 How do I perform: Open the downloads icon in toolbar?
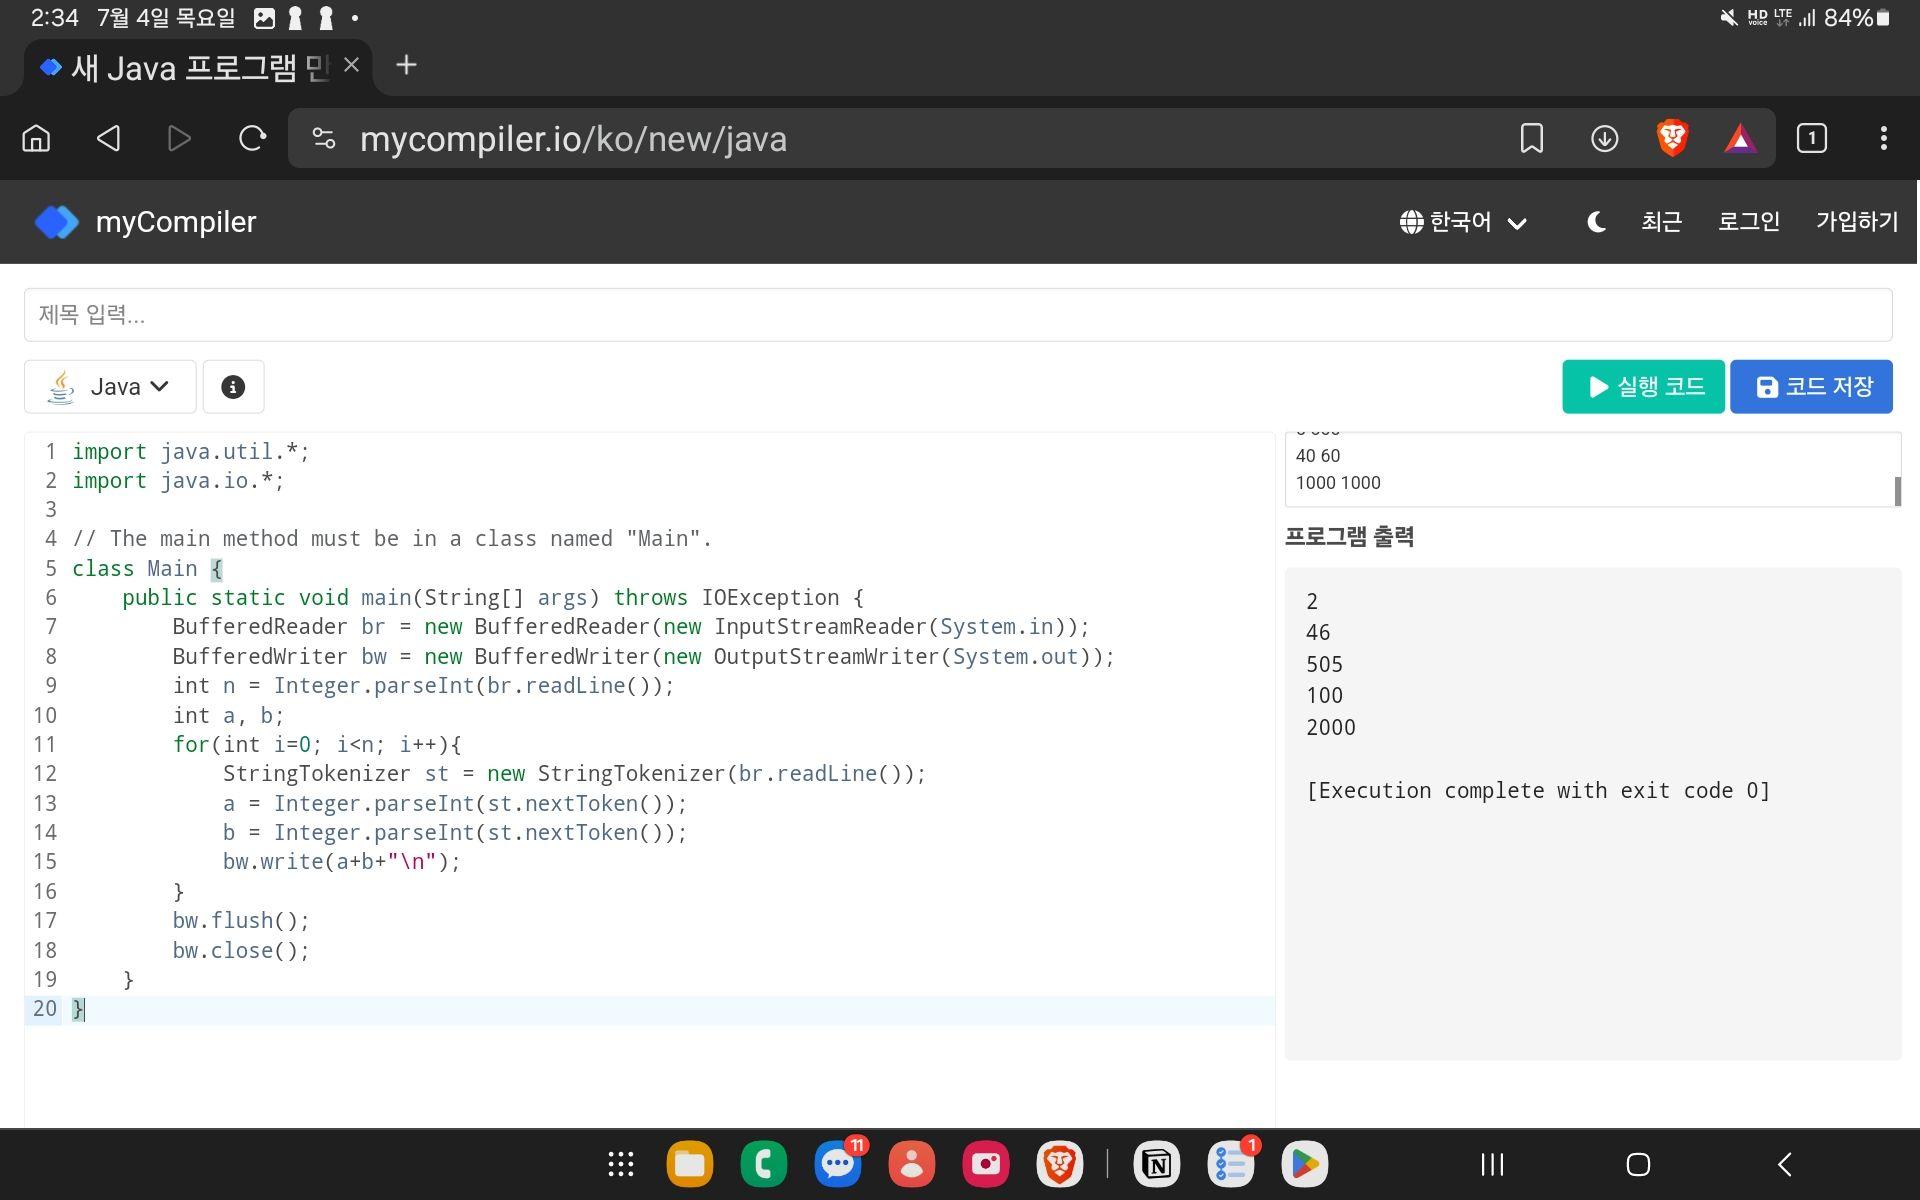click(1604, 138)
